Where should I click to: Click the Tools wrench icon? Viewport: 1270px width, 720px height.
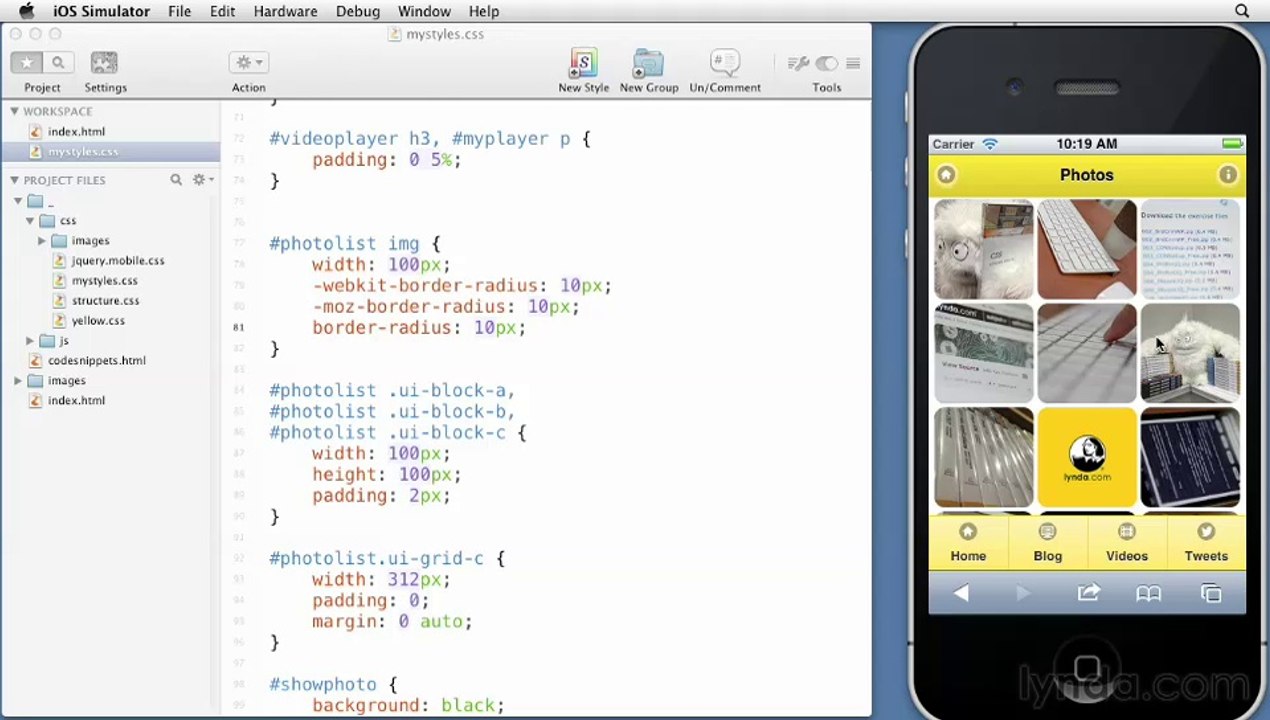(x=797, y=63)
